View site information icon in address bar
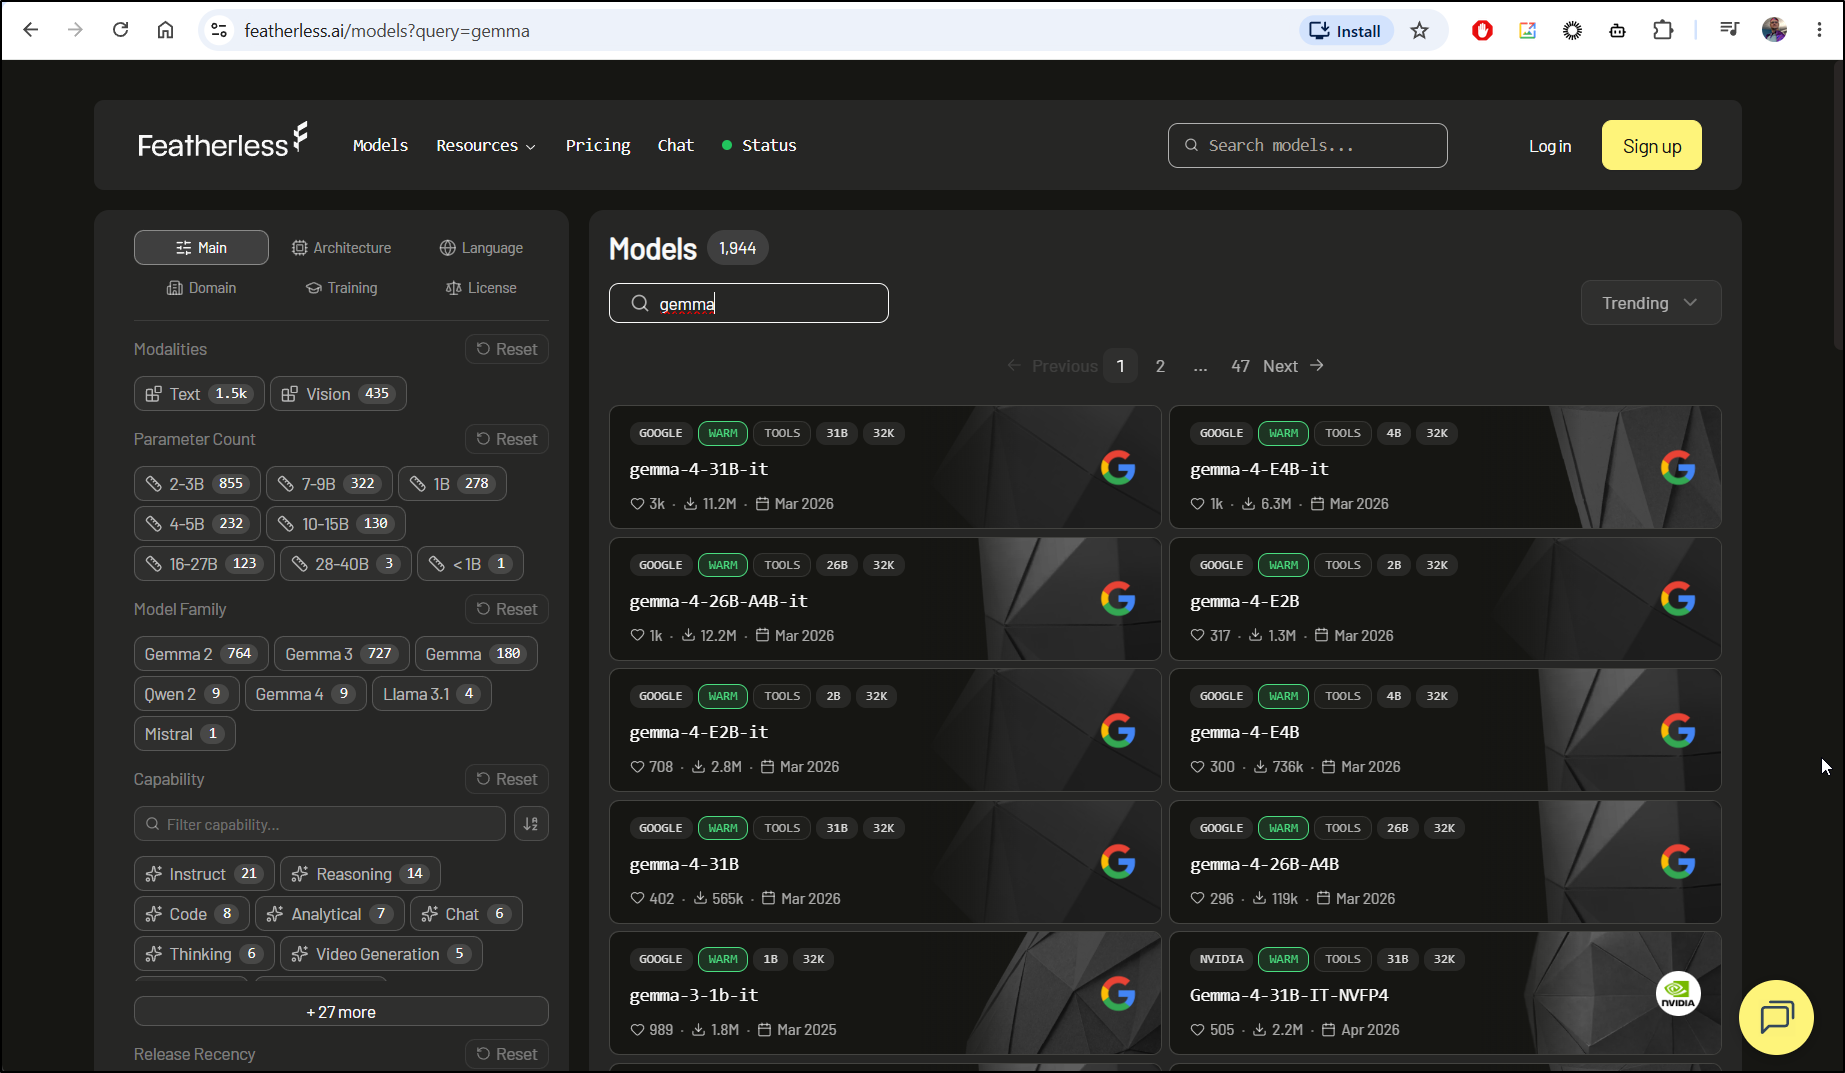The height and width of the screenshot is (1073, 1845). pyautogui.click(x=219, y=31)
